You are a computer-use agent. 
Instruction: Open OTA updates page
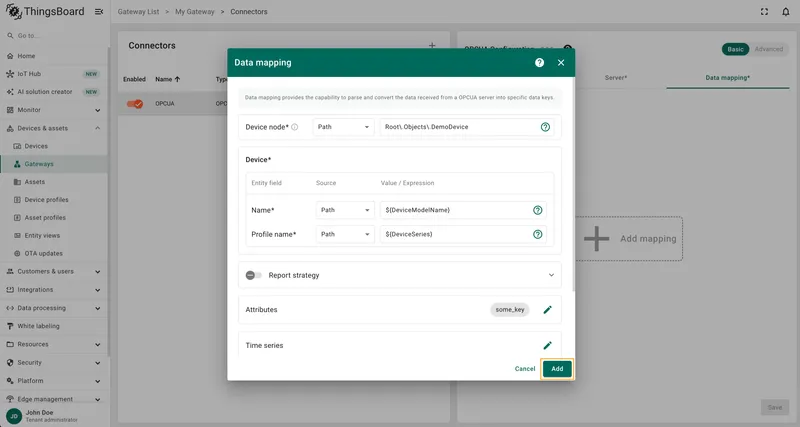click(54, 254)
